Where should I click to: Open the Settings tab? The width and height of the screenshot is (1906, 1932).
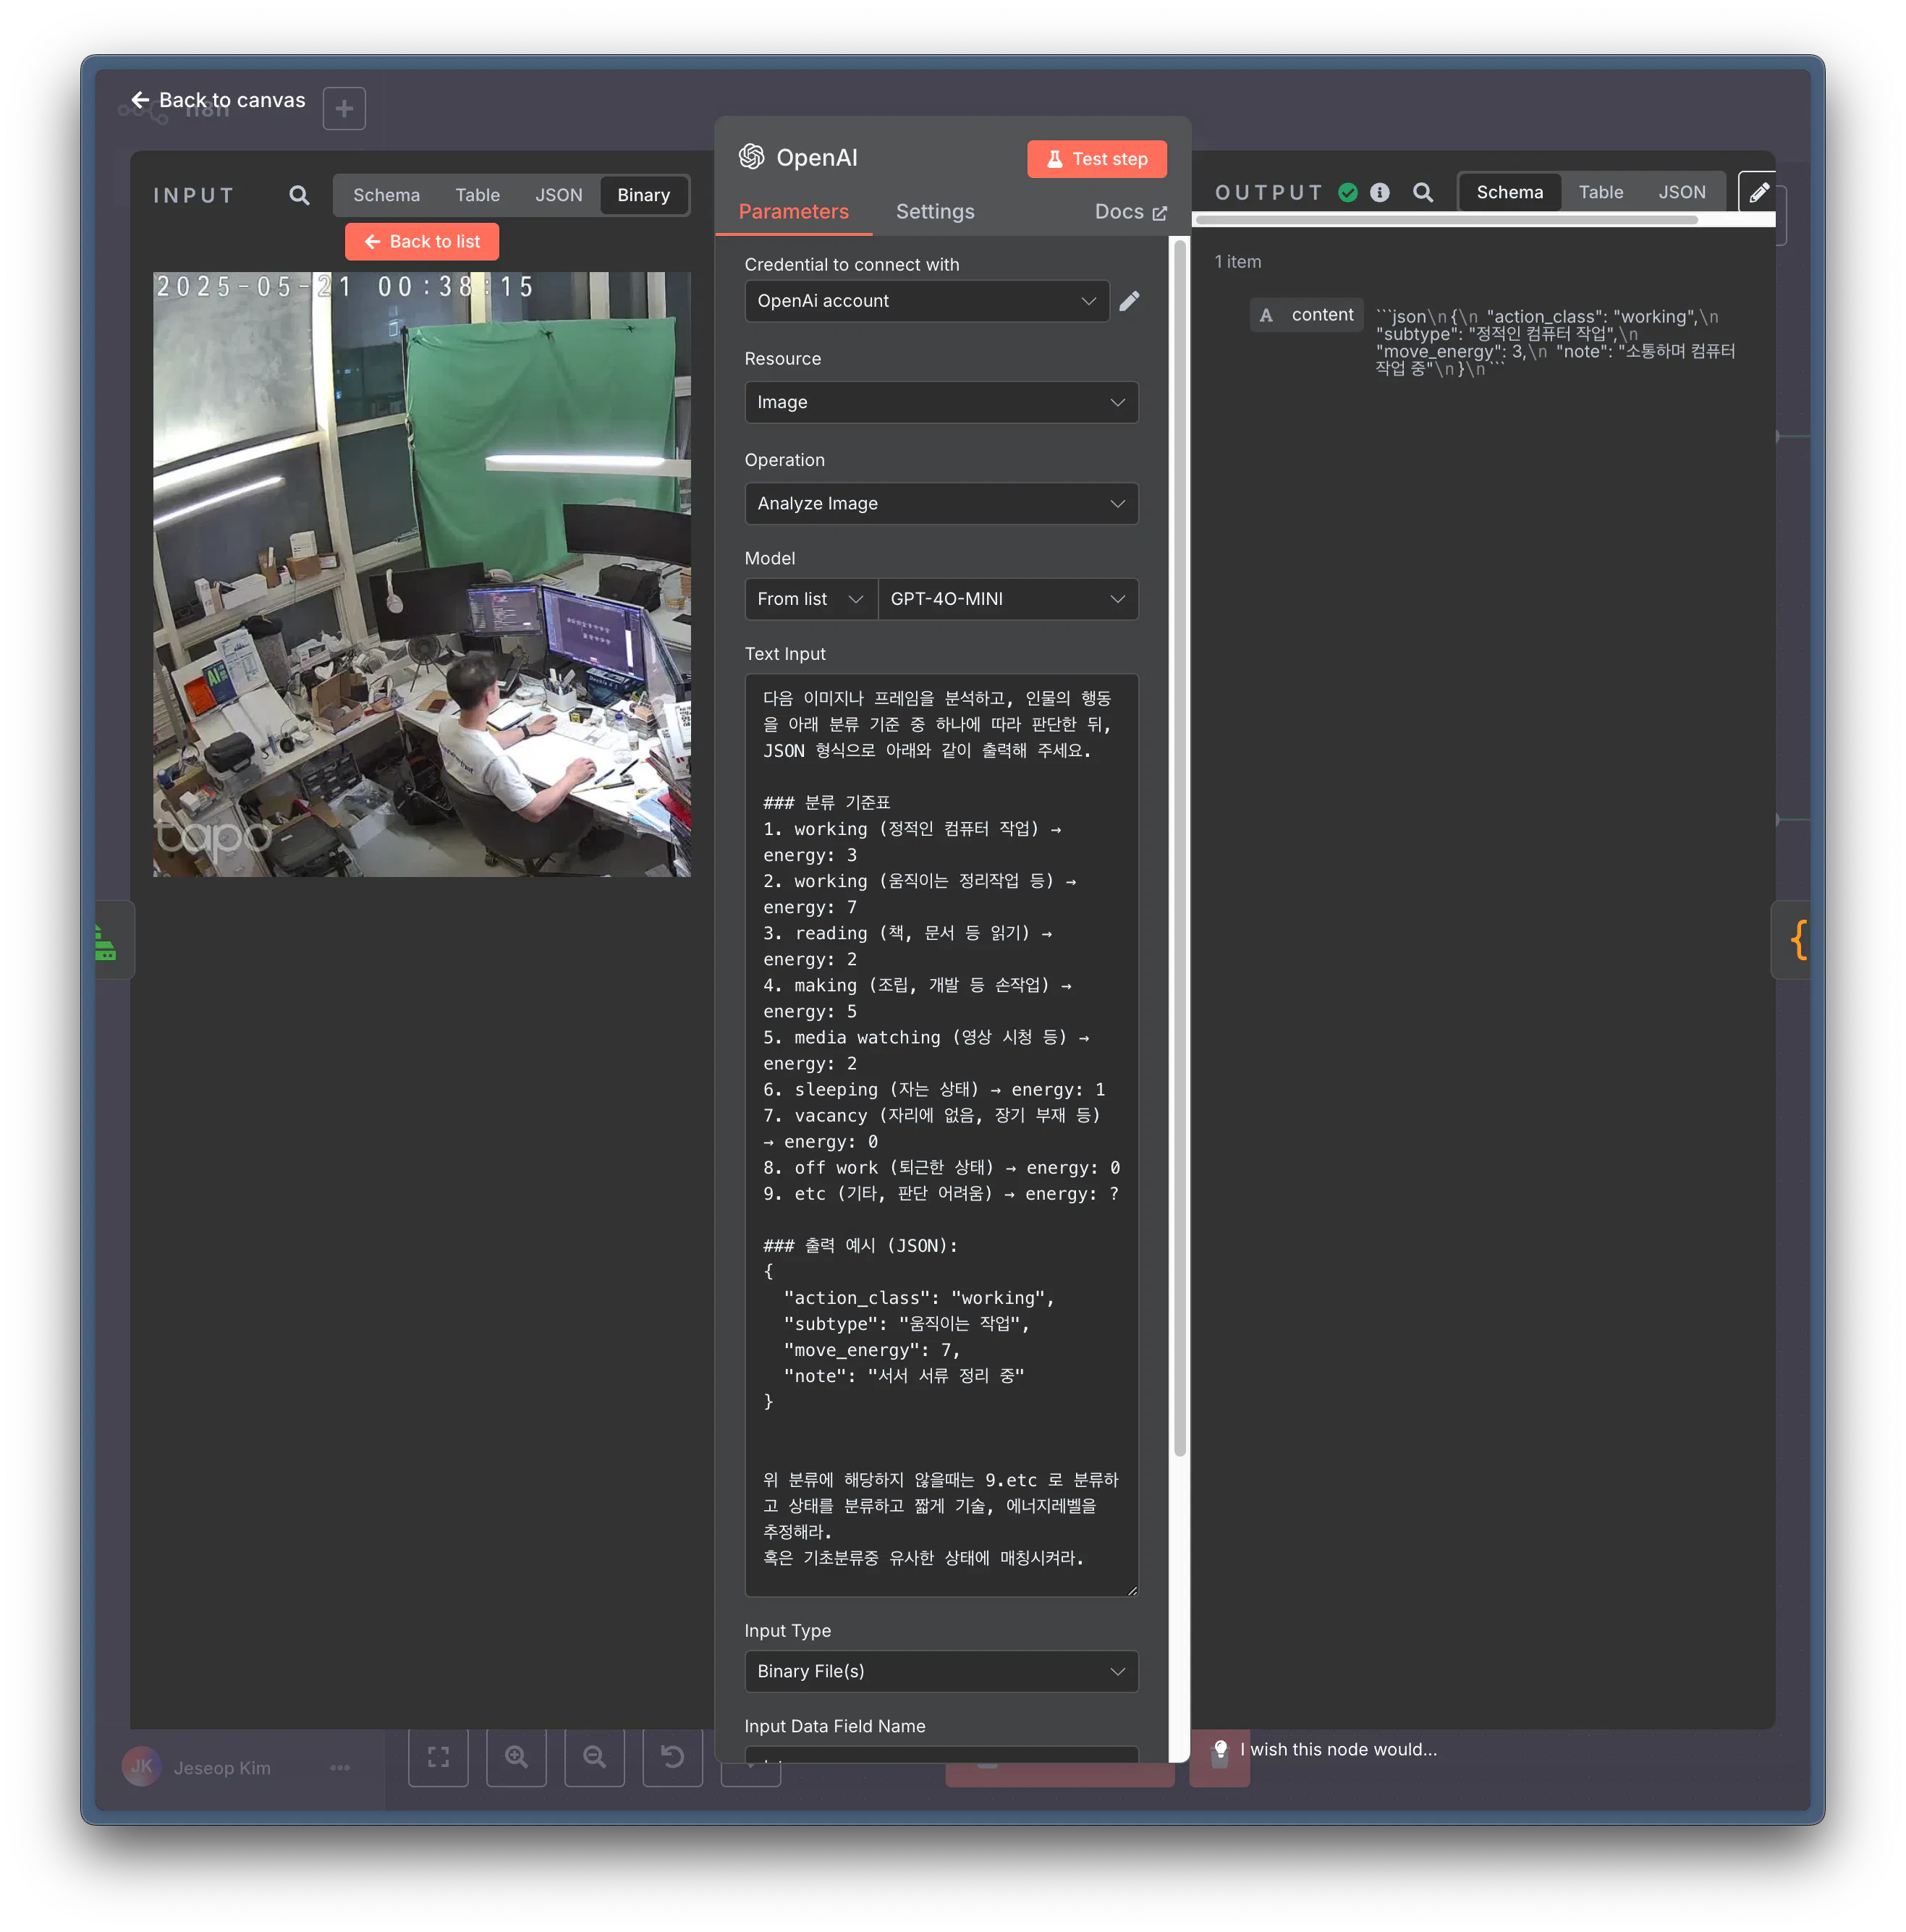pos(934,212)
